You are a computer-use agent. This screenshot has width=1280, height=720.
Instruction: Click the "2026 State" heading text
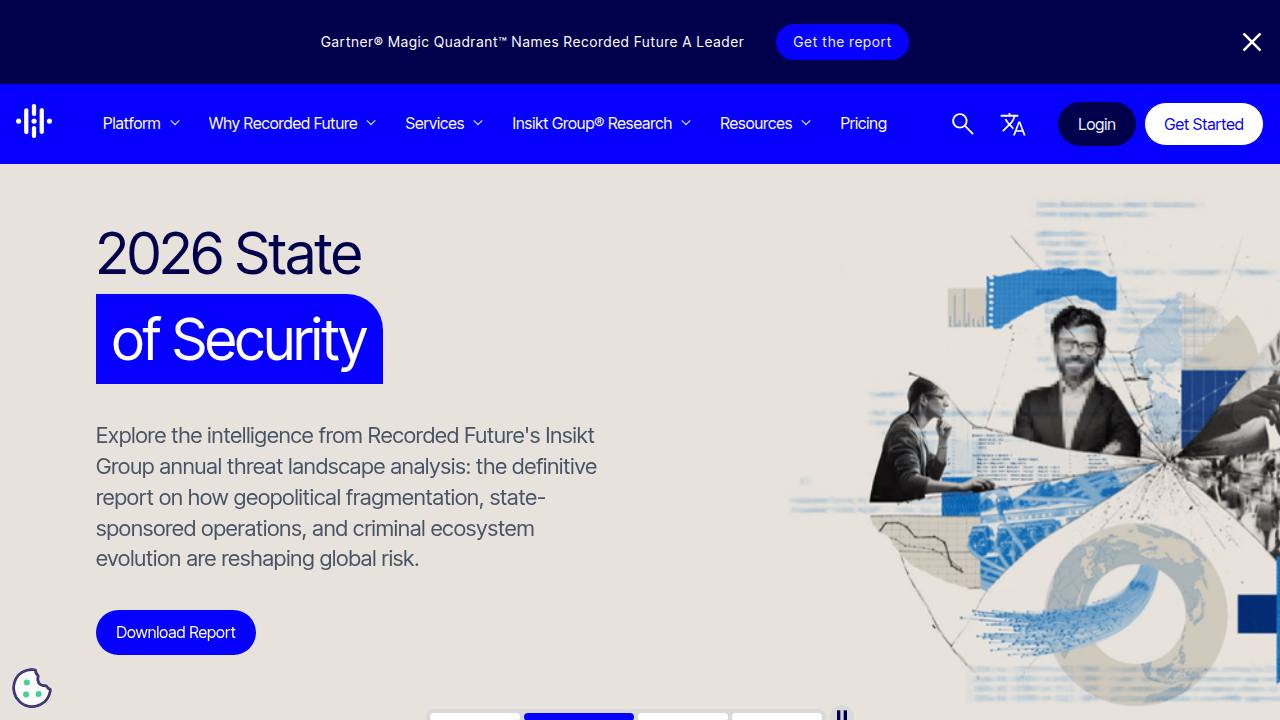228,253
